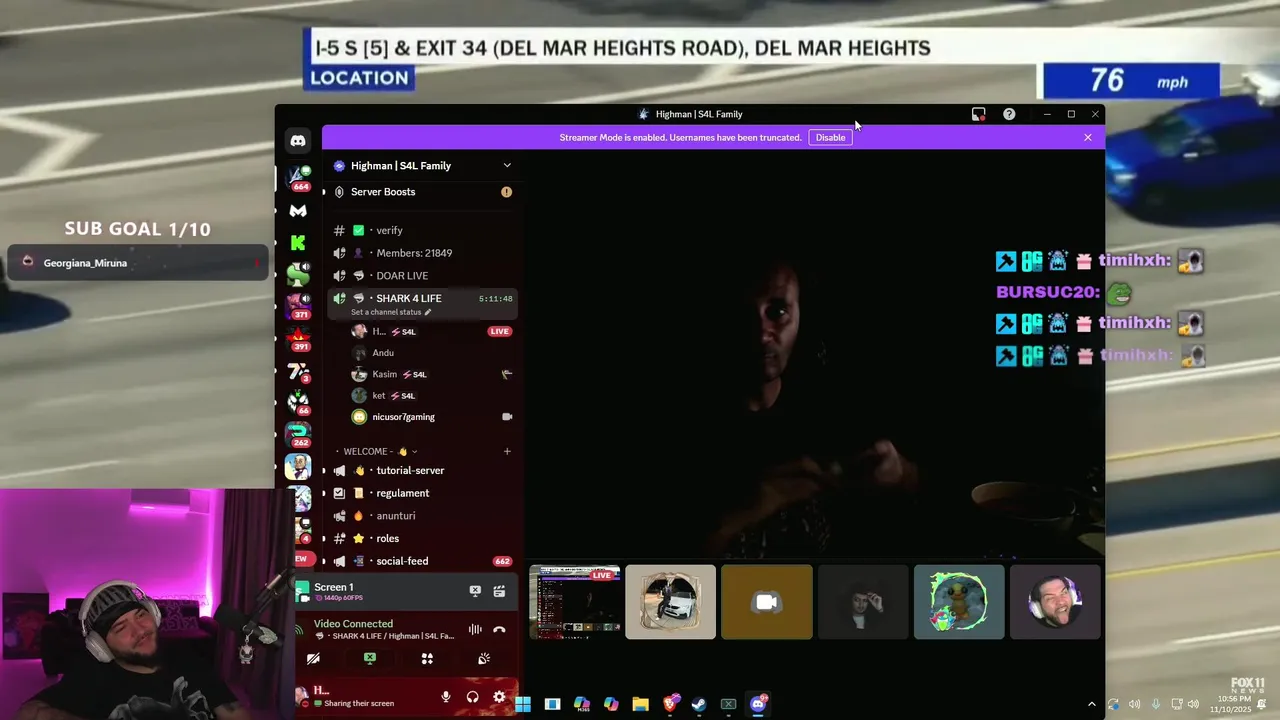This screenshot has height=720, width=1280.
Task: Open Discord taskbar icon with badge
Action: 758,704
